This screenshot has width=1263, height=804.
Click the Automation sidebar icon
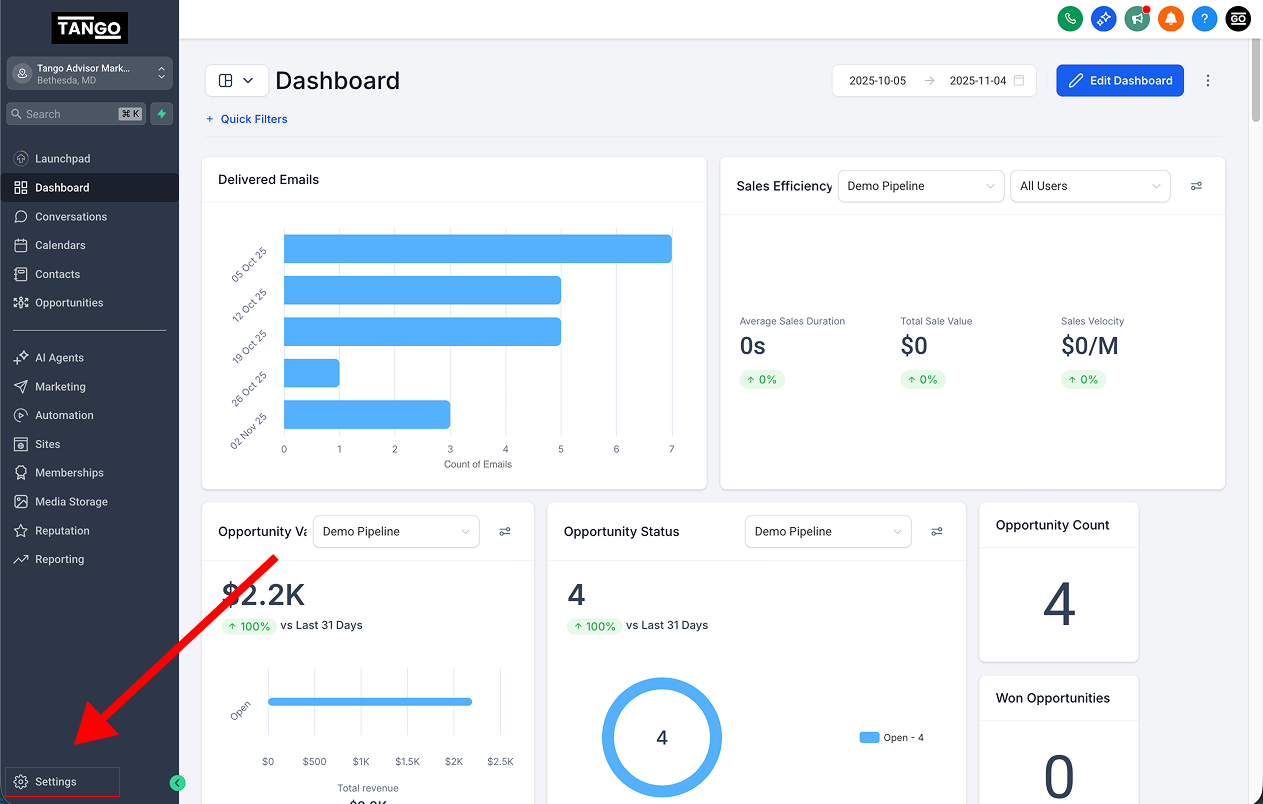pyautogui.click(x=21, y=415)
